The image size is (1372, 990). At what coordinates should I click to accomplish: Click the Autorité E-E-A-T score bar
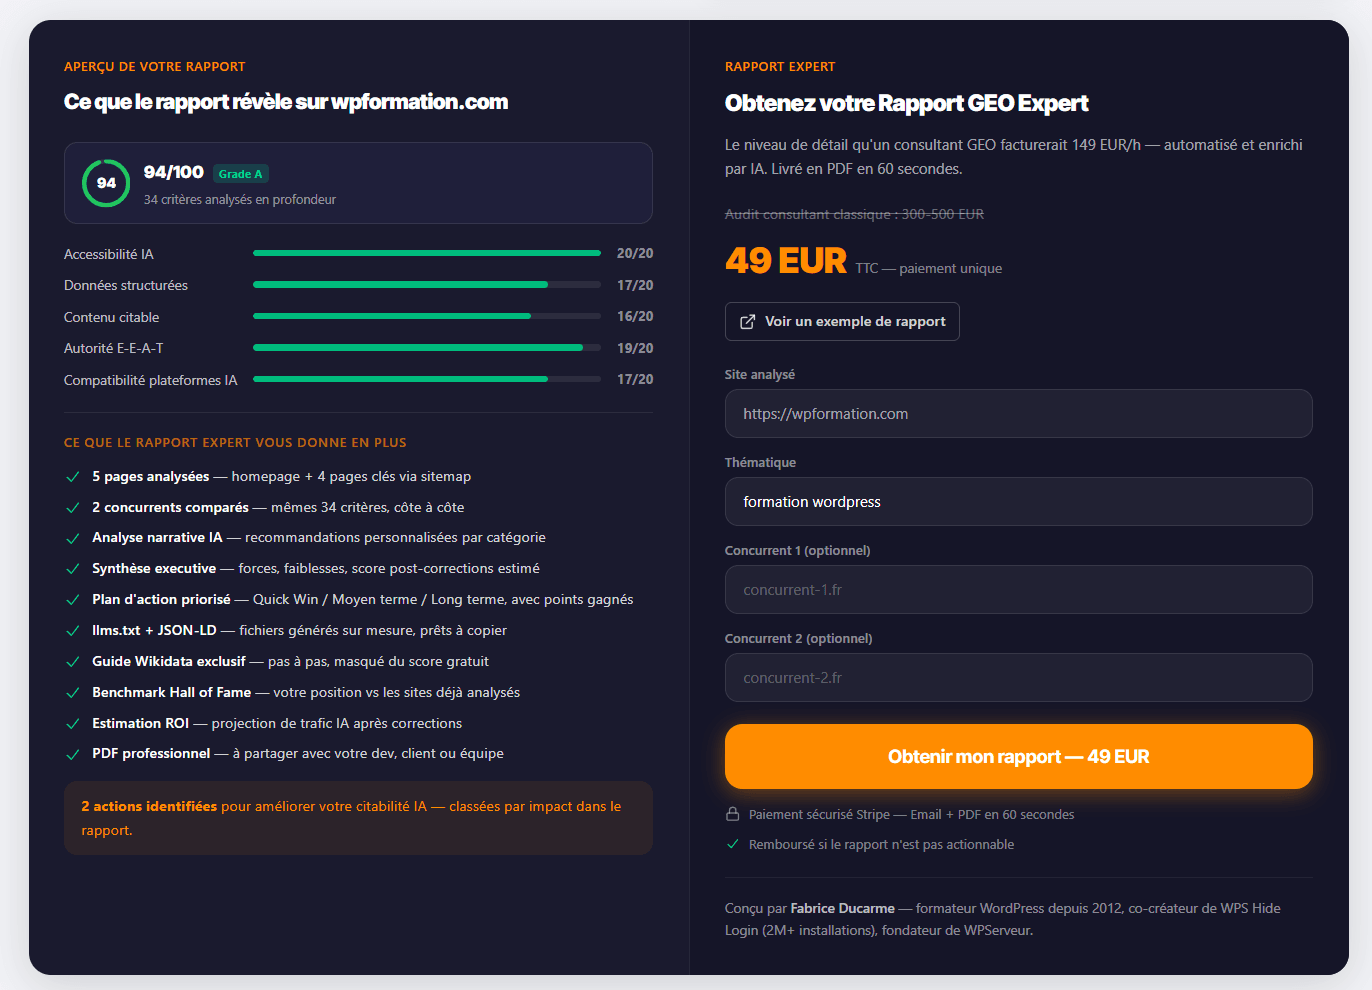point(426,347)
